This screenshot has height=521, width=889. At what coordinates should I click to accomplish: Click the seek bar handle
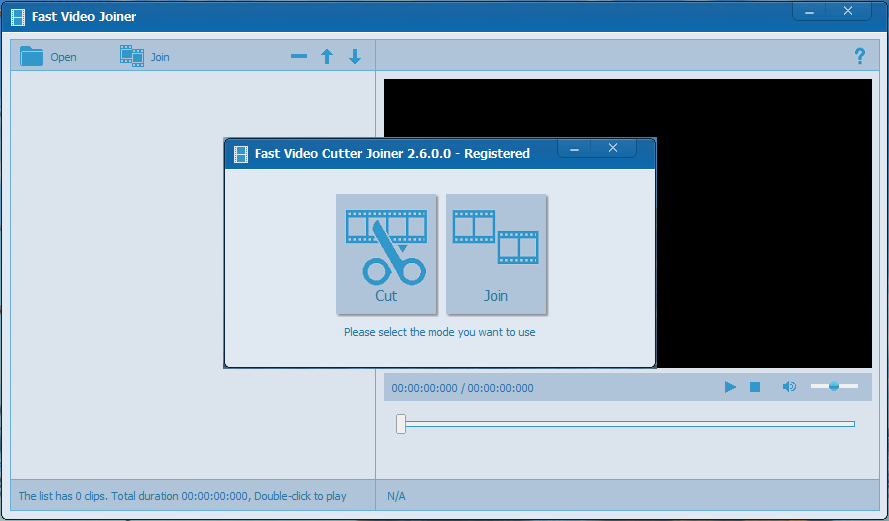coord(401,423)
